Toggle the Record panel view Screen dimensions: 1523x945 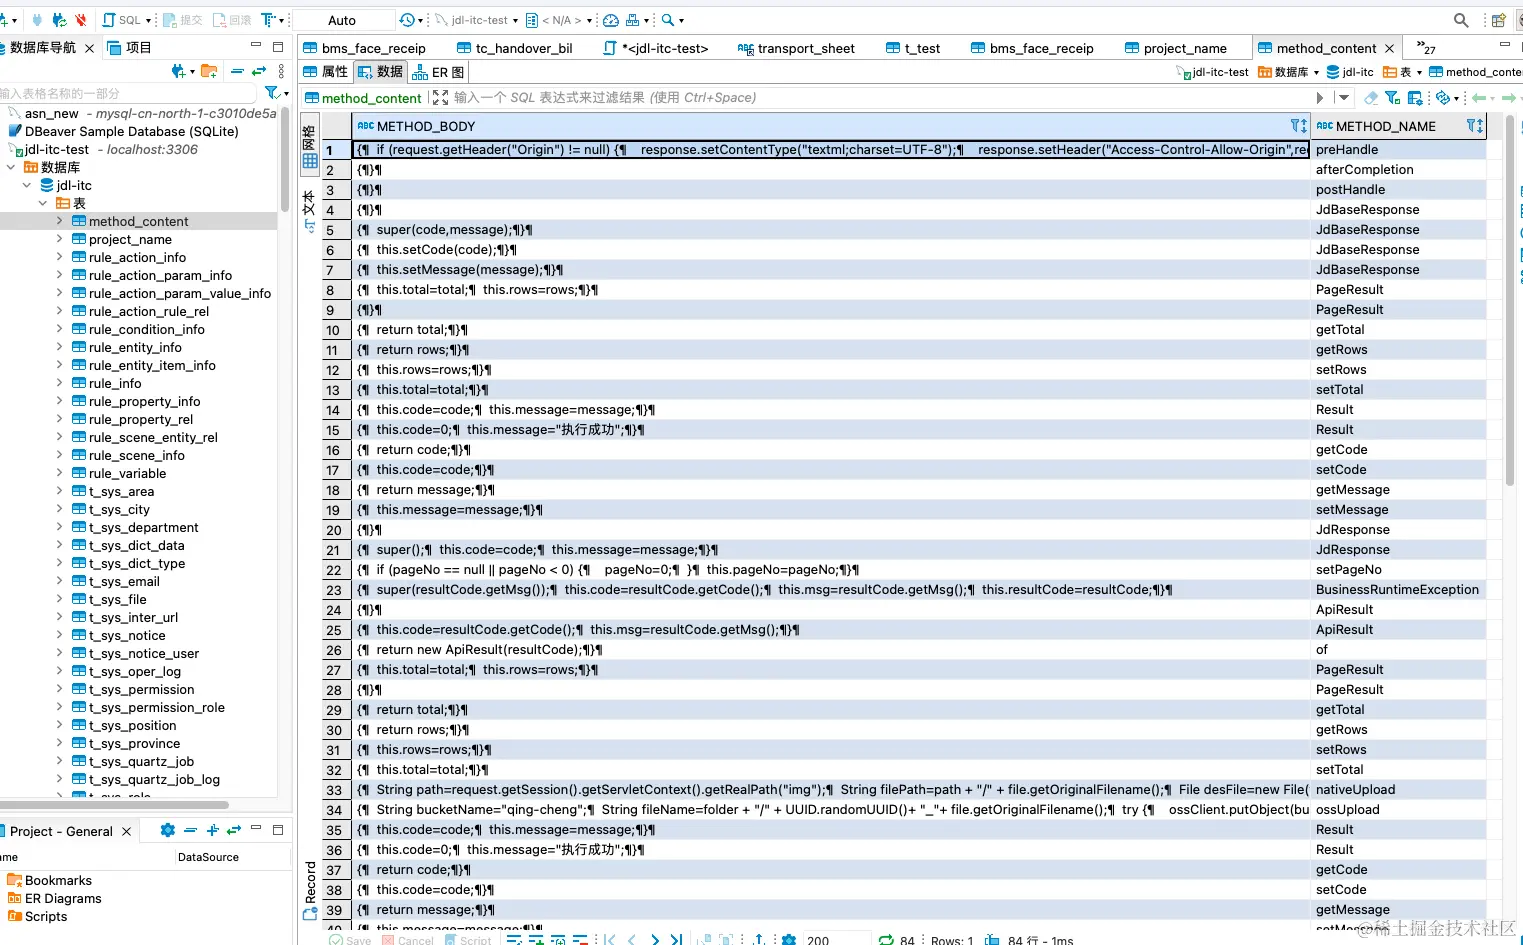click(x=310, y=890)
